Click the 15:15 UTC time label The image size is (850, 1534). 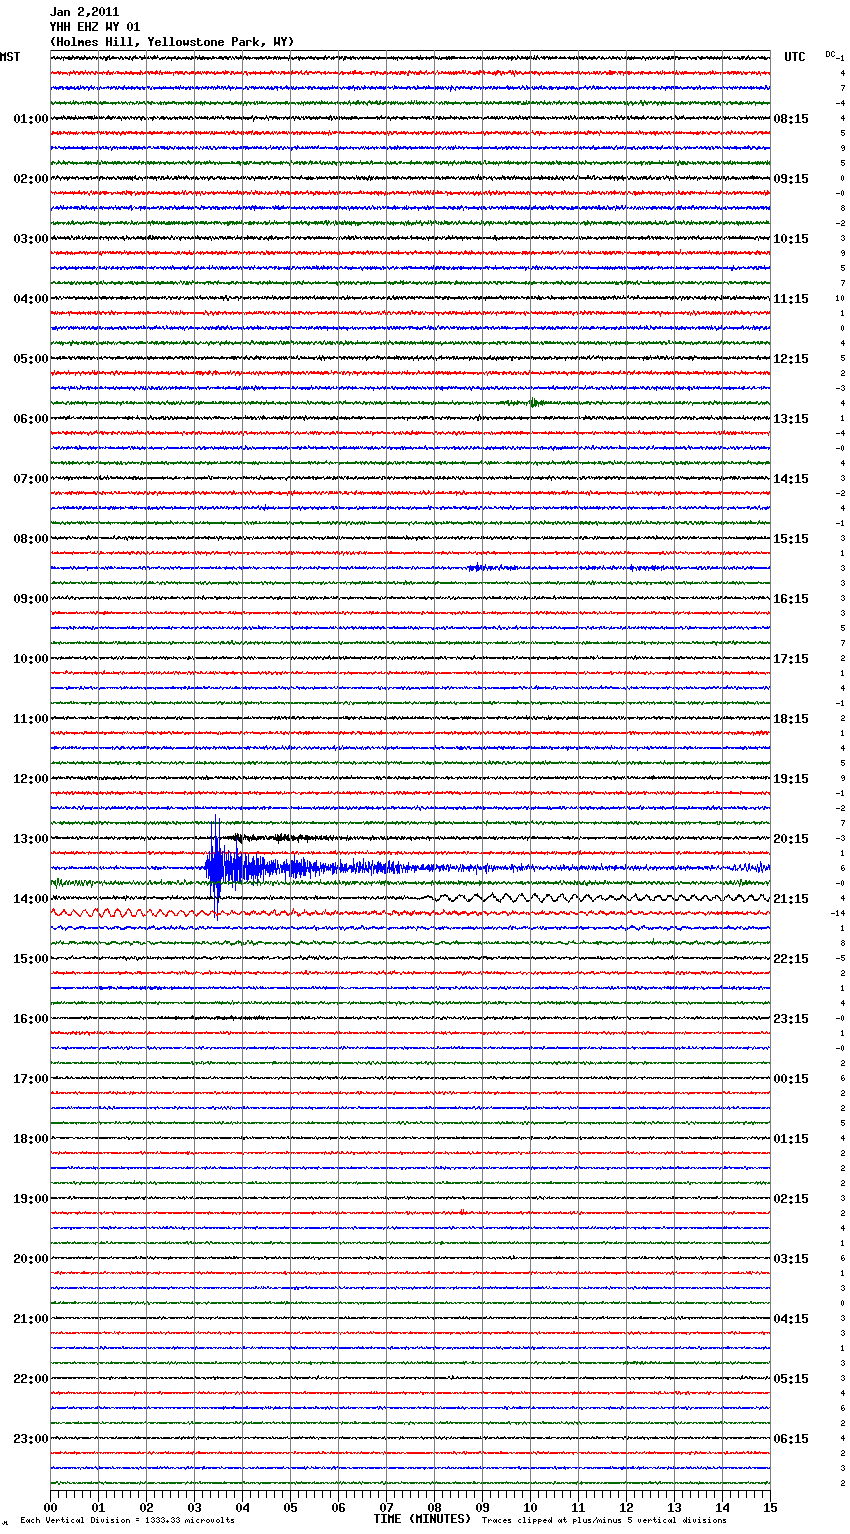tap(791, 539)
